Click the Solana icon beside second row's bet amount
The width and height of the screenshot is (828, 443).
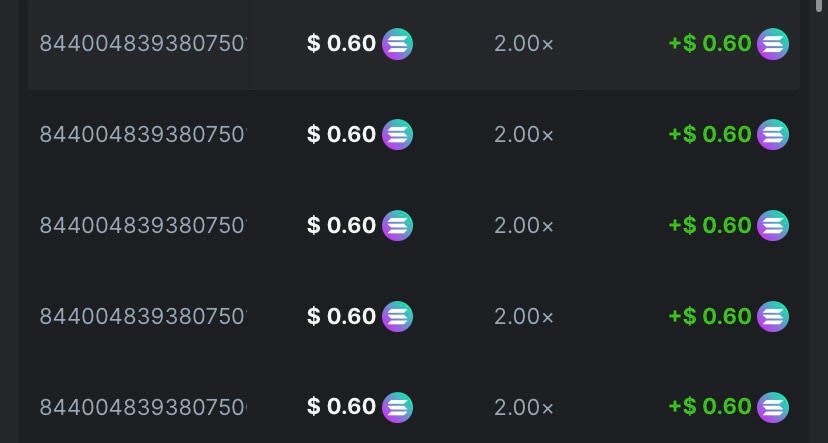pyautogui.click(x=398, y=134)
